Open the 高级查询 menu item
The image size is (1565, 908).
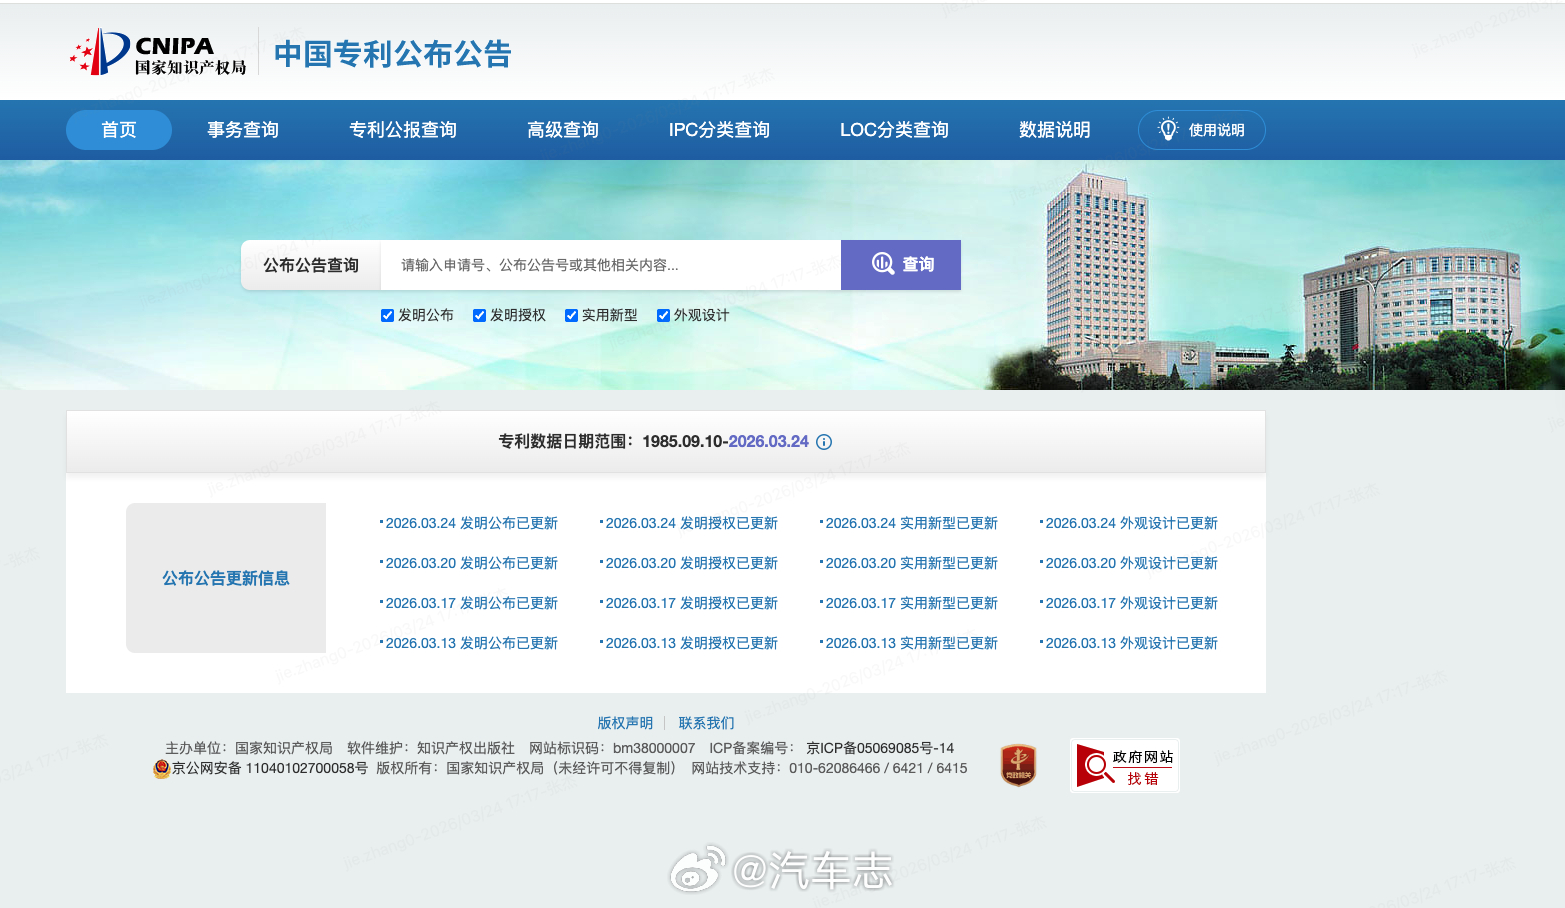pyautogui.click(x=563, y=129)
